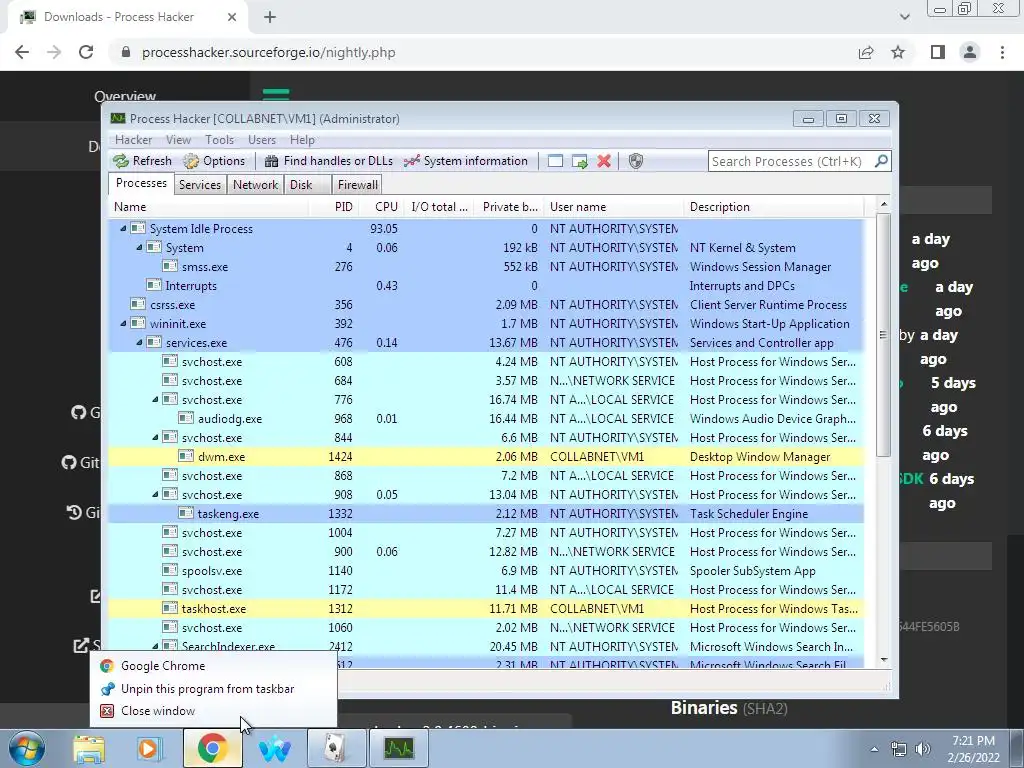Click Chrome reload page icon

pos(86,52)
